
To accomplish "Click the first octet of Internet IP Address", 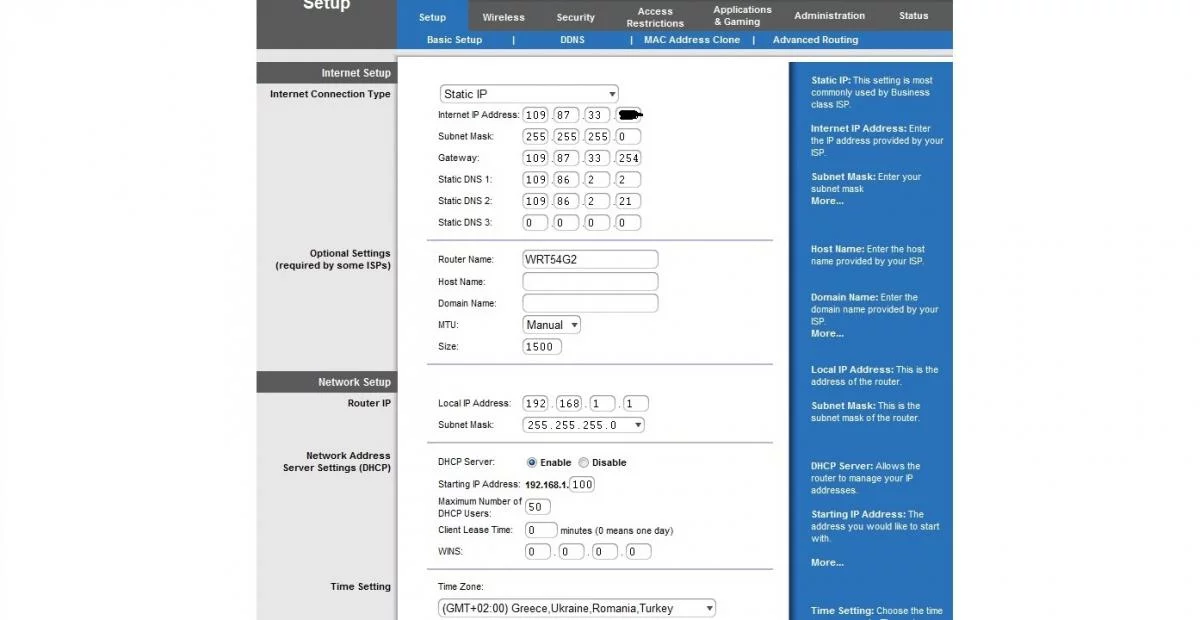I will click(536, 115).
